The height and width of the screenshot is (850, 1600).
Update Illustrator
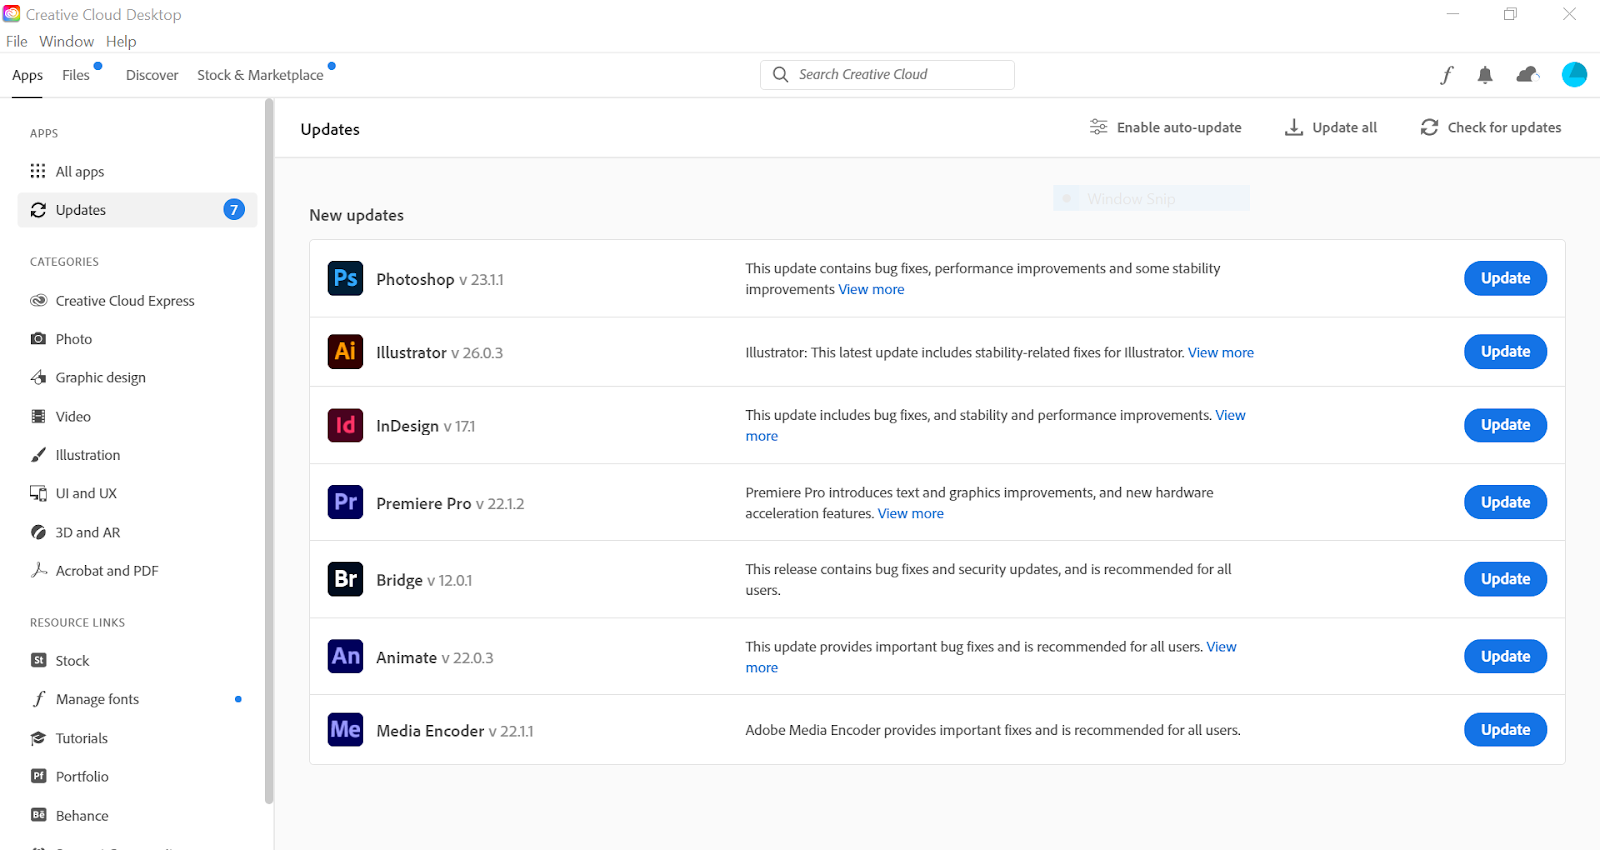(x=1505, y=351)
